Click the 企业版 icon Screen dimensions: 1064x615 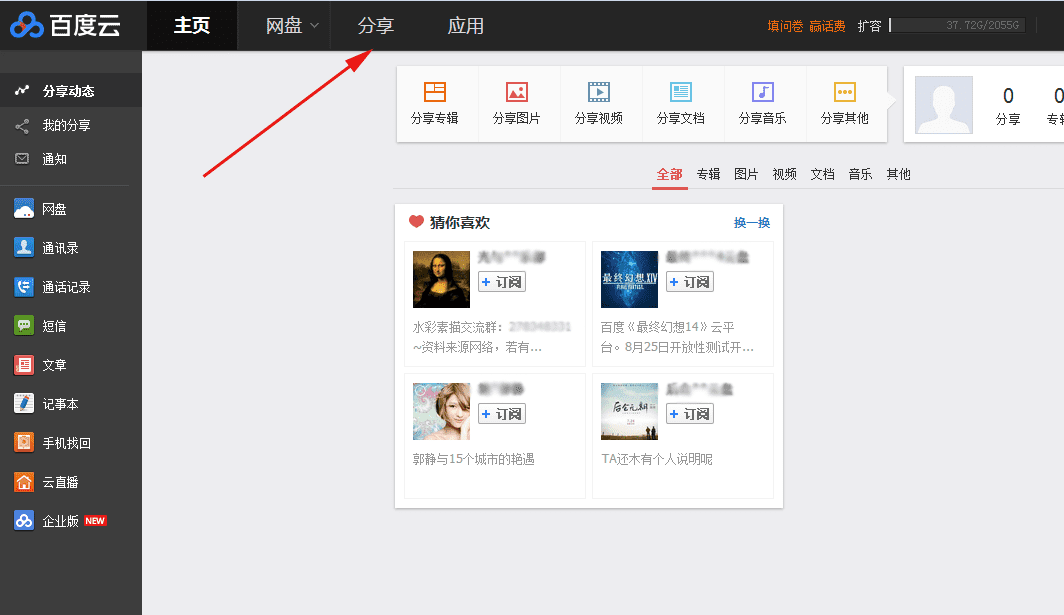click(x=24, y=521)
